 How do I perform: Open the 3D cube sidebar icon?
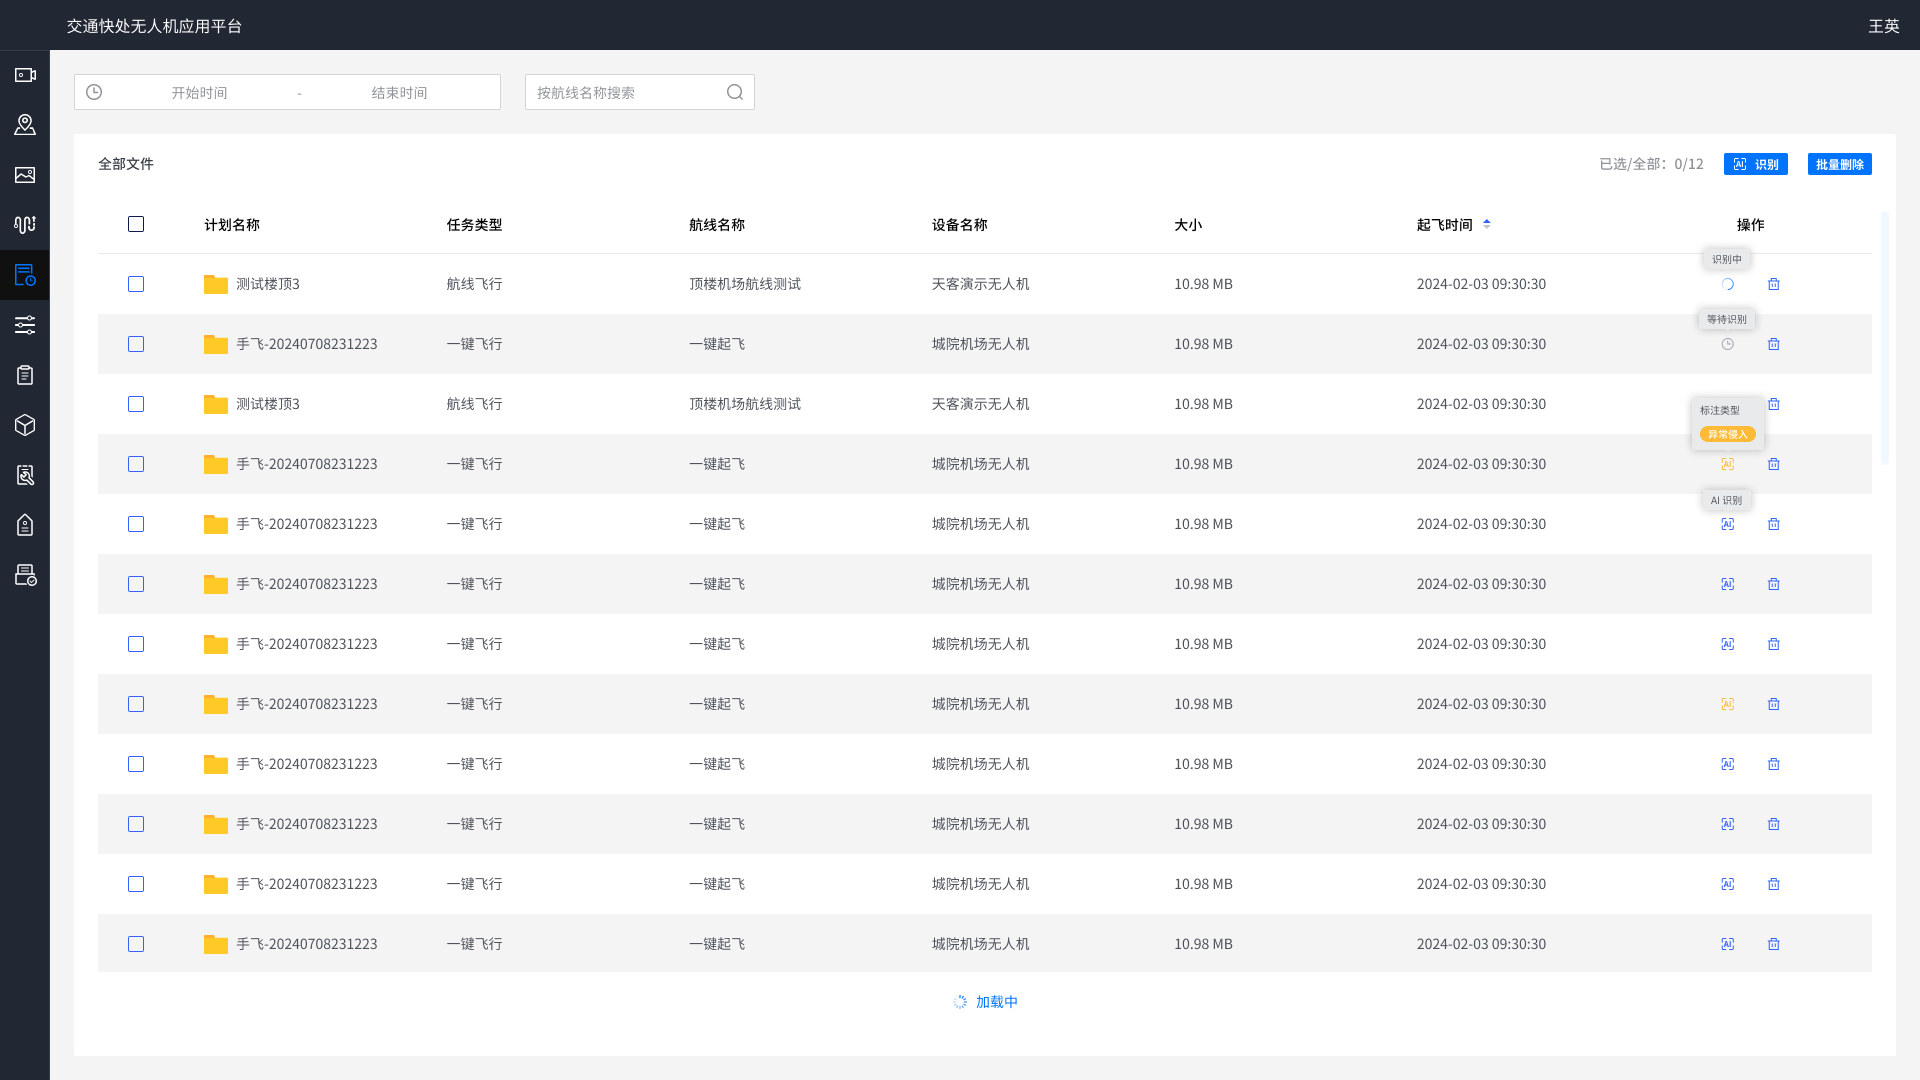click(x=25, y=425)
